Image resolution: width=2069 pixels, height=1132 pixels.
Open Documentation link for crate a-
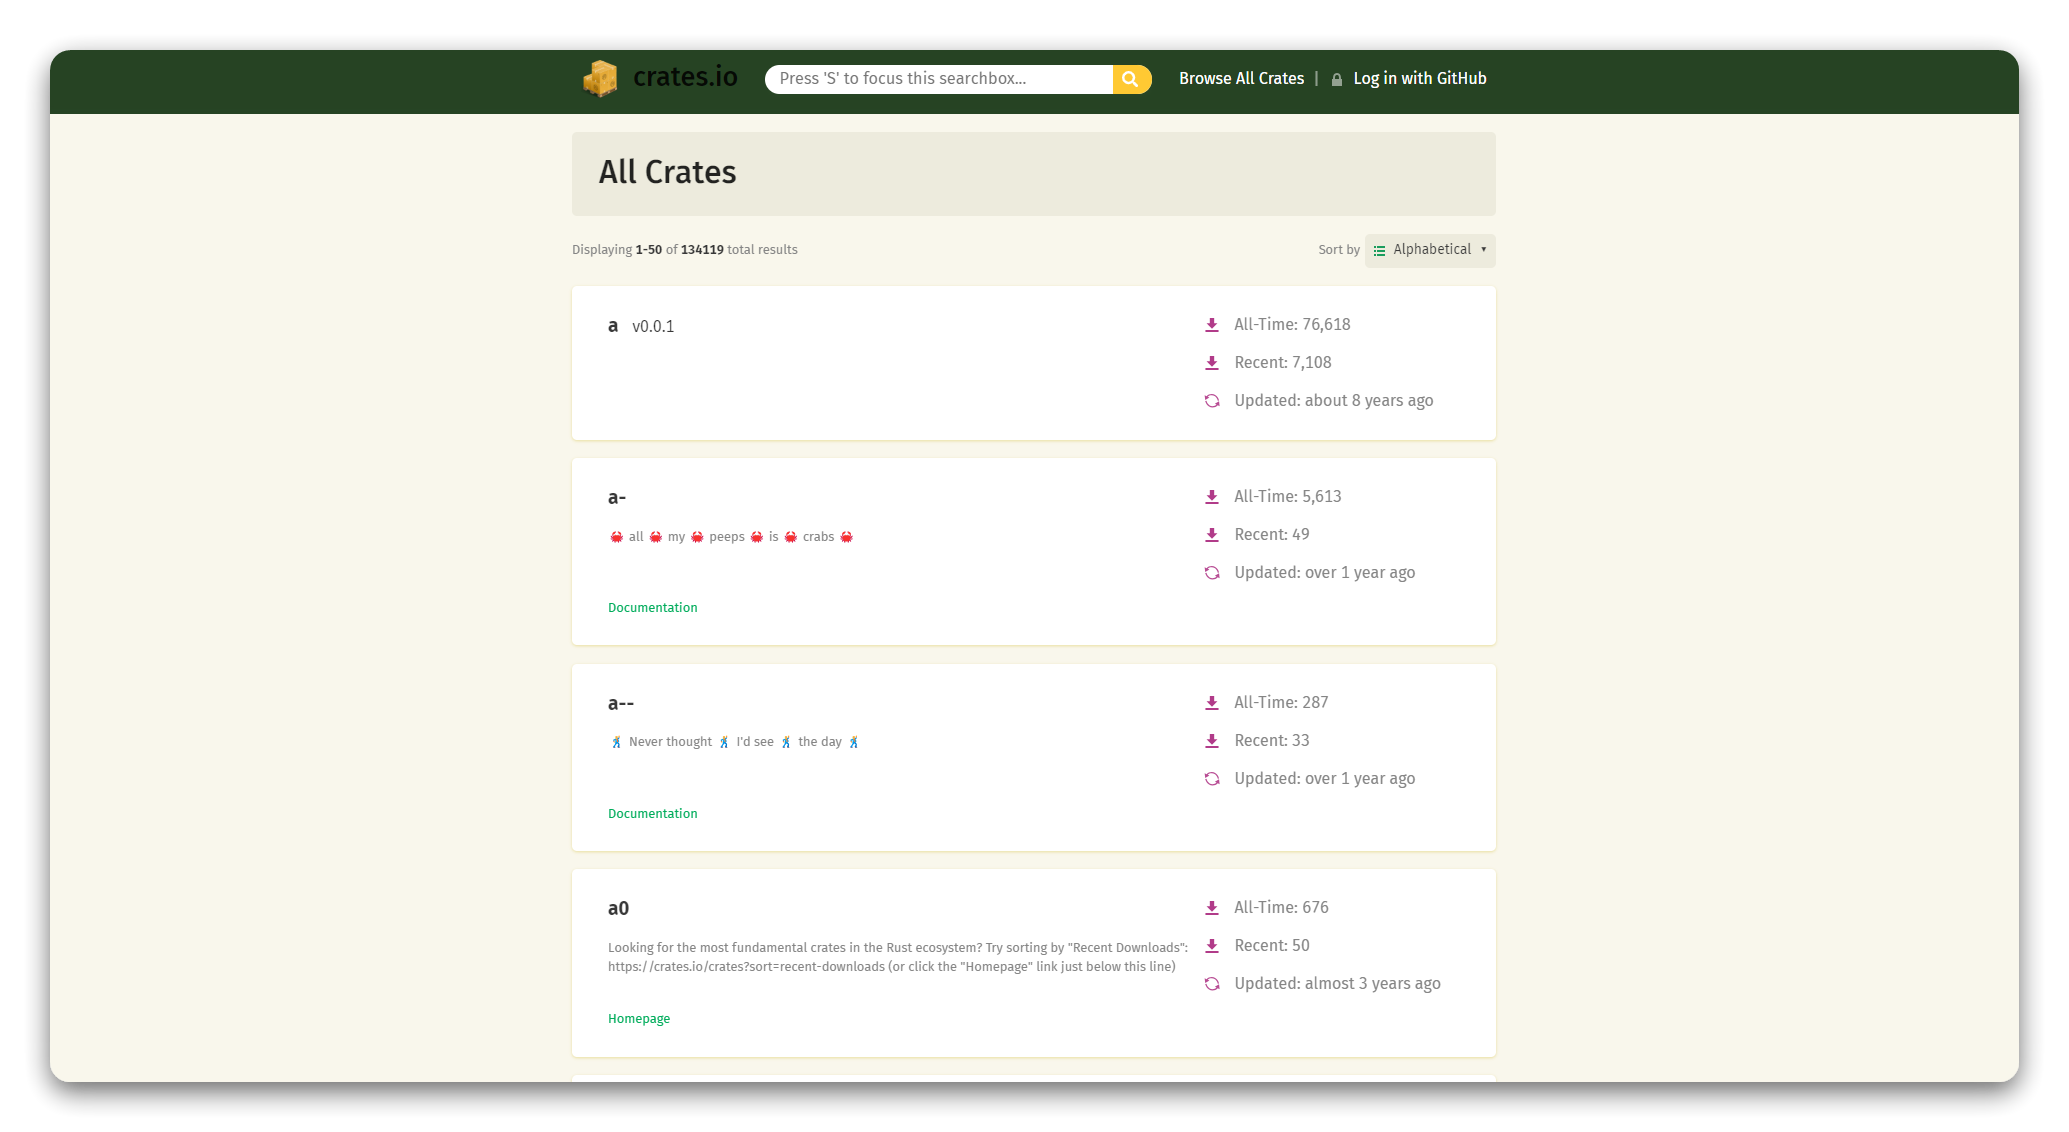tap(652, 608)
